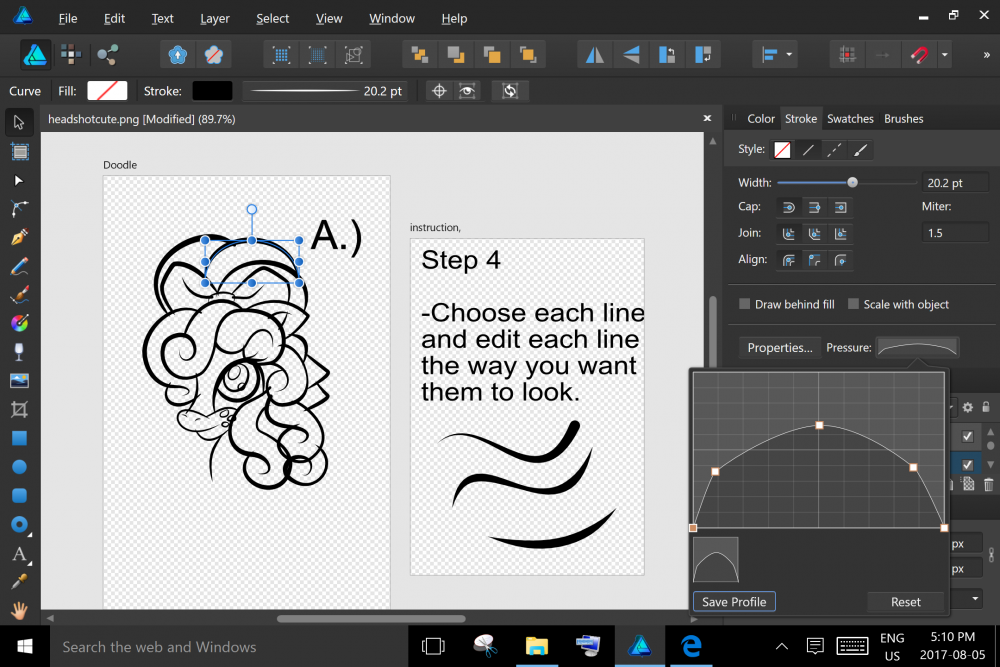Enable Draw behind fill

(743, 304)
